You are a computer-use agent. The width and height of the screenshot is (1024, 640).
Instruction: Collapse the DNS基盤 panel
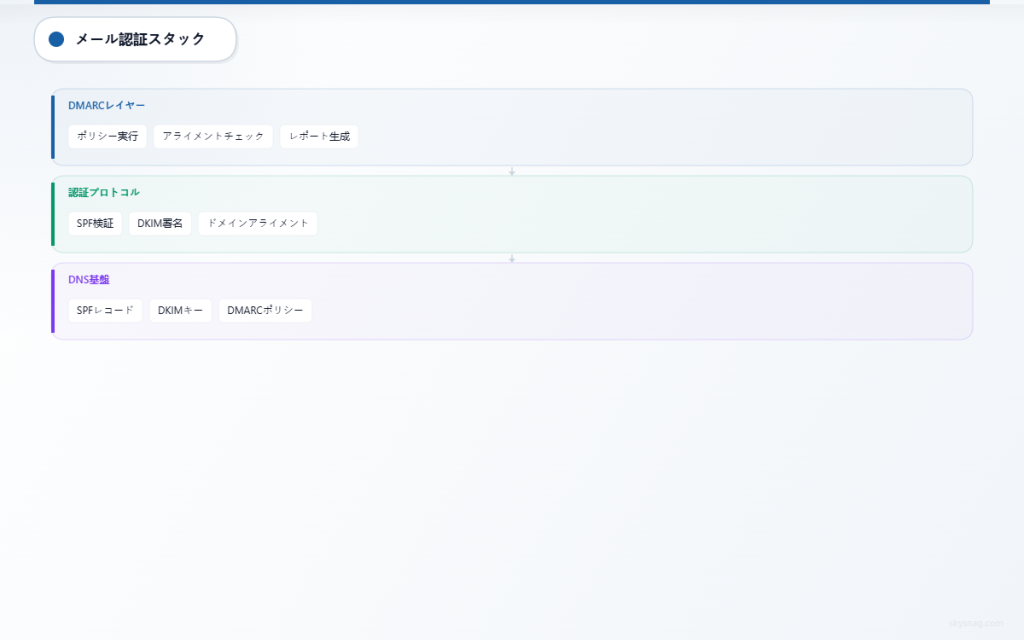click(x=600, y=301)
